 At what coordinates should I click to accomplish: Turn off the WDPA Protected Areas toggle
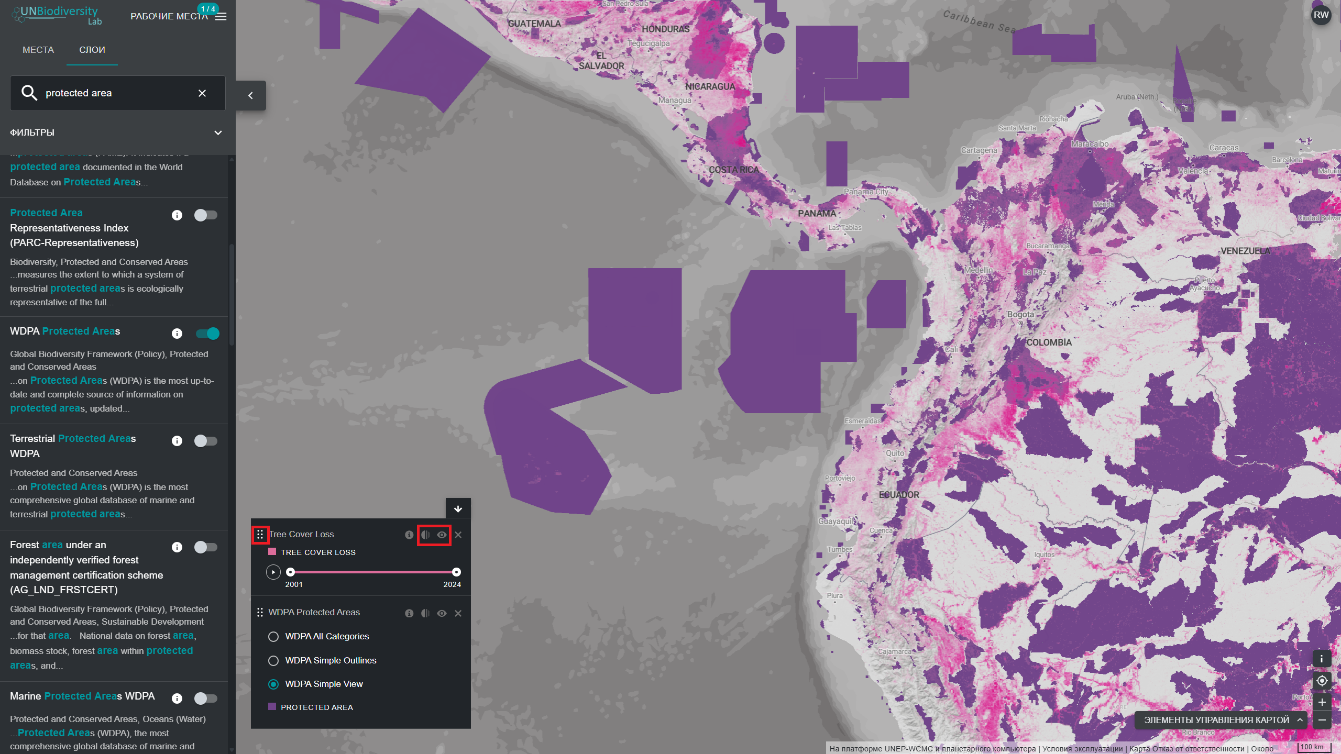point(207,334)
